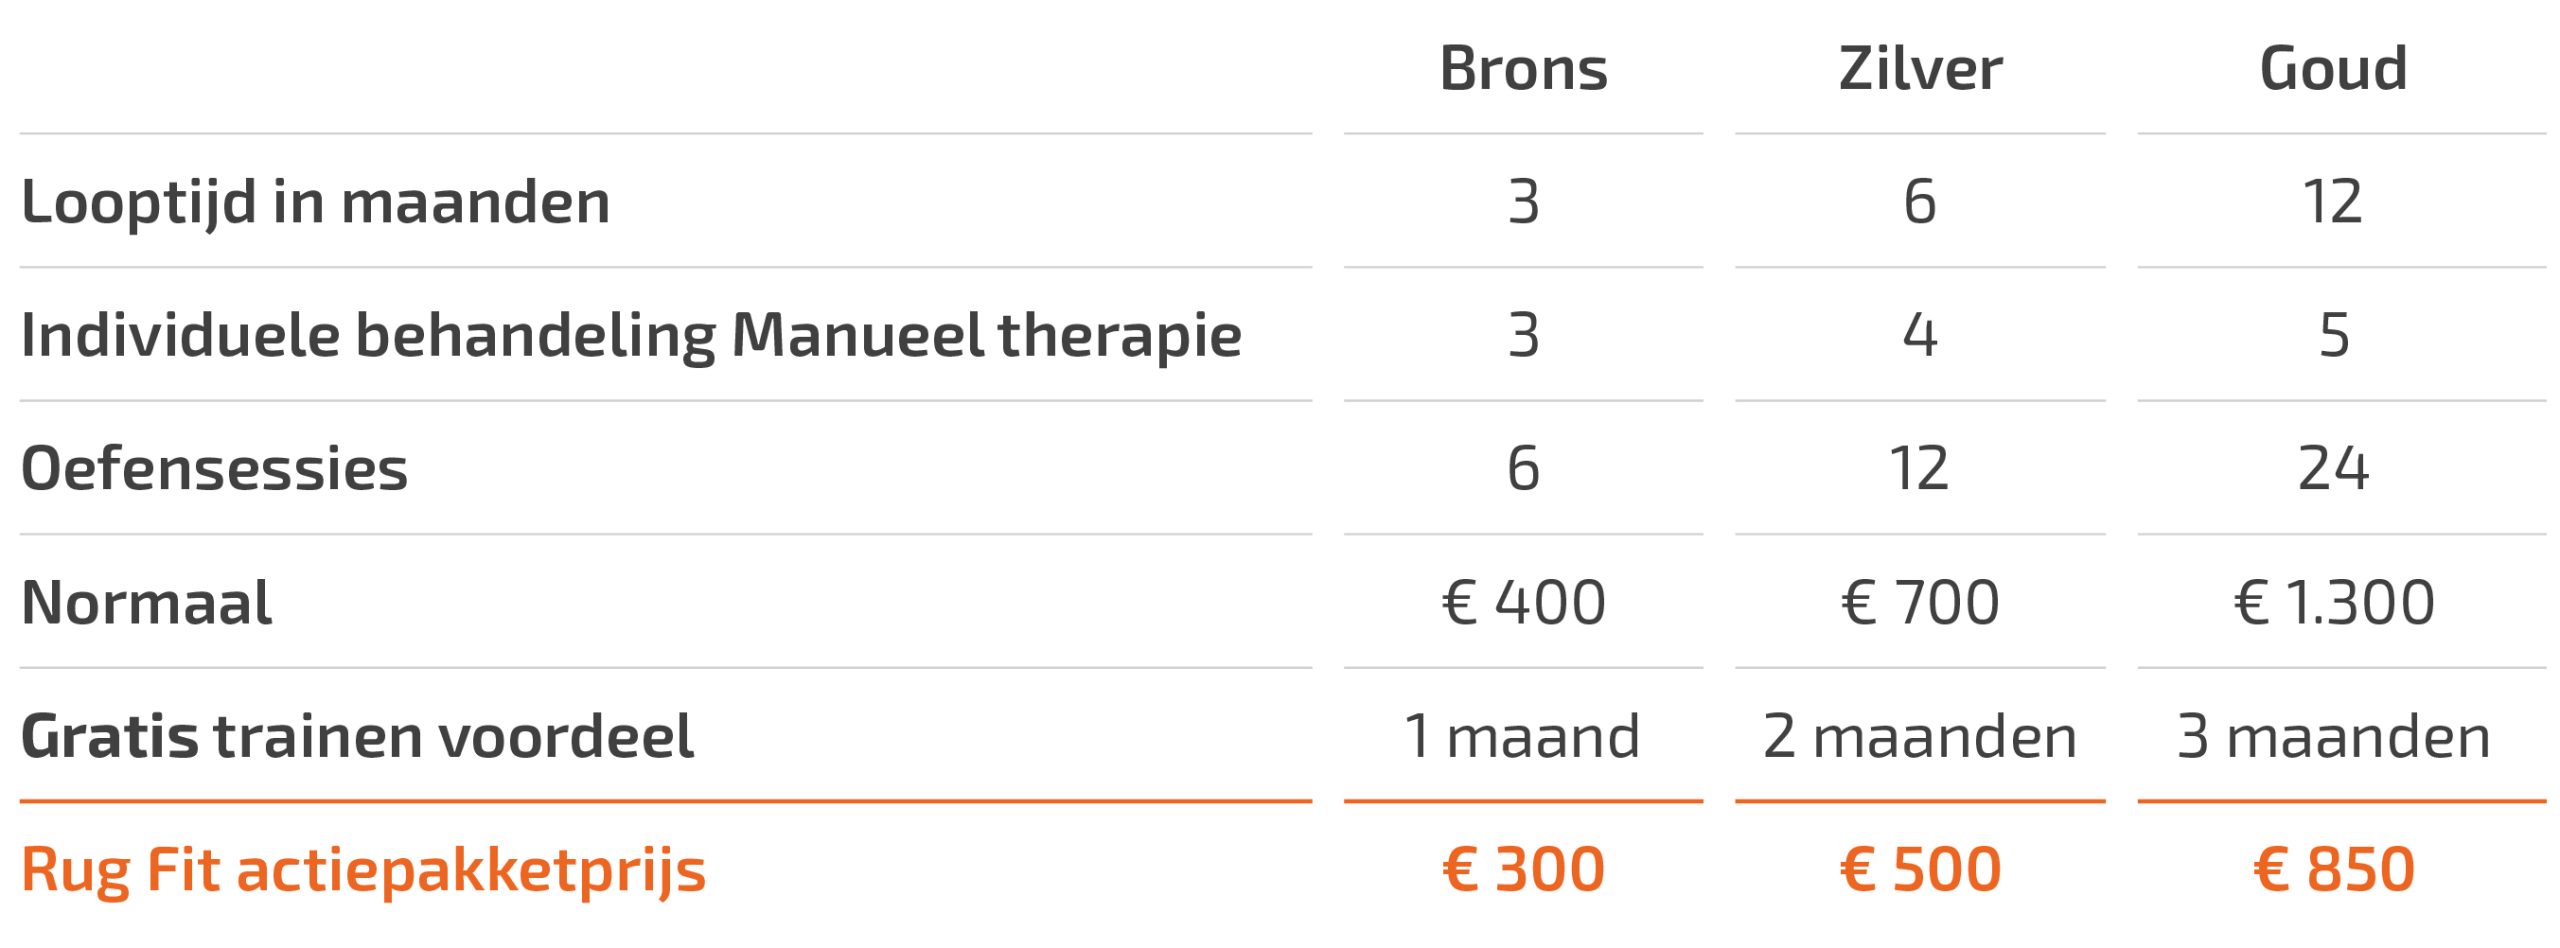Click the Oefensessies row label

coord(214,468)
